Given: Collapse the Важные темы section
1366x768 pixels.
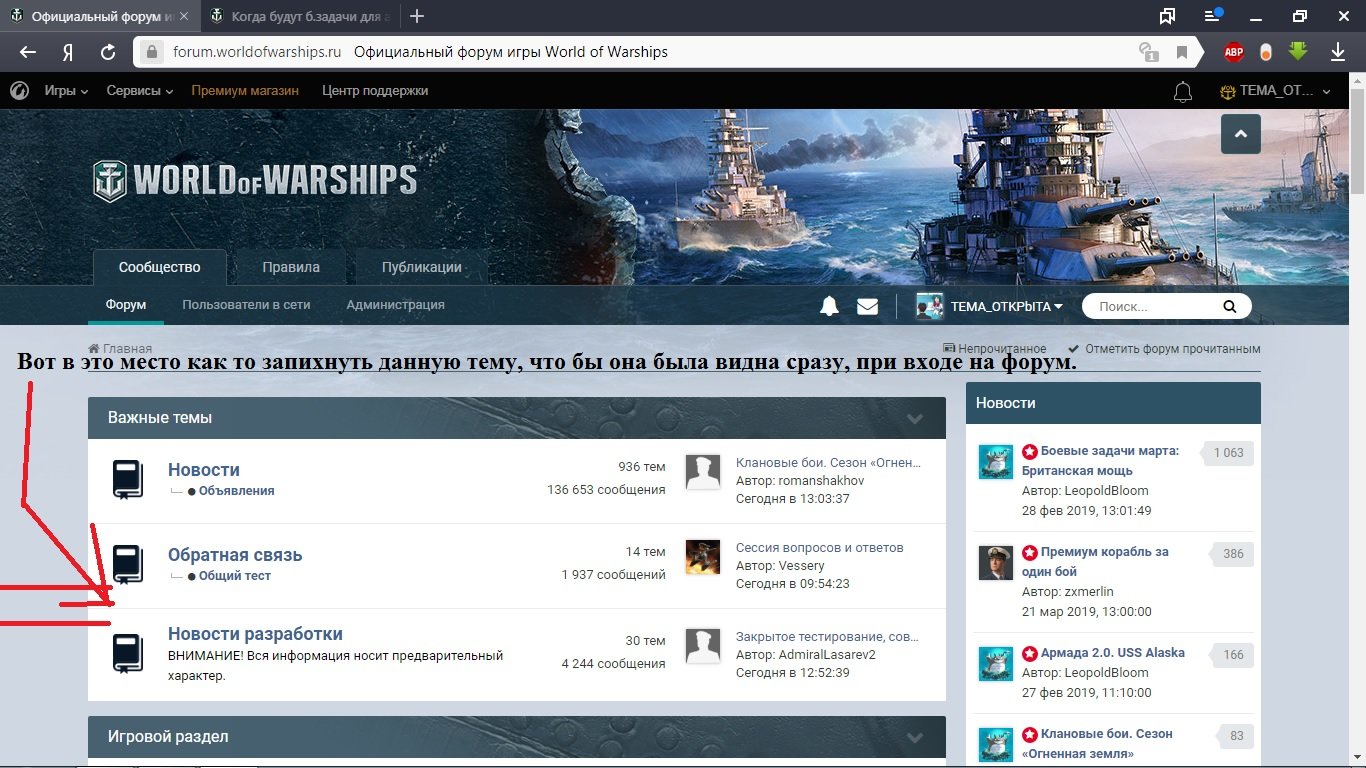Looking at the screenshot, I should [914, 418].
